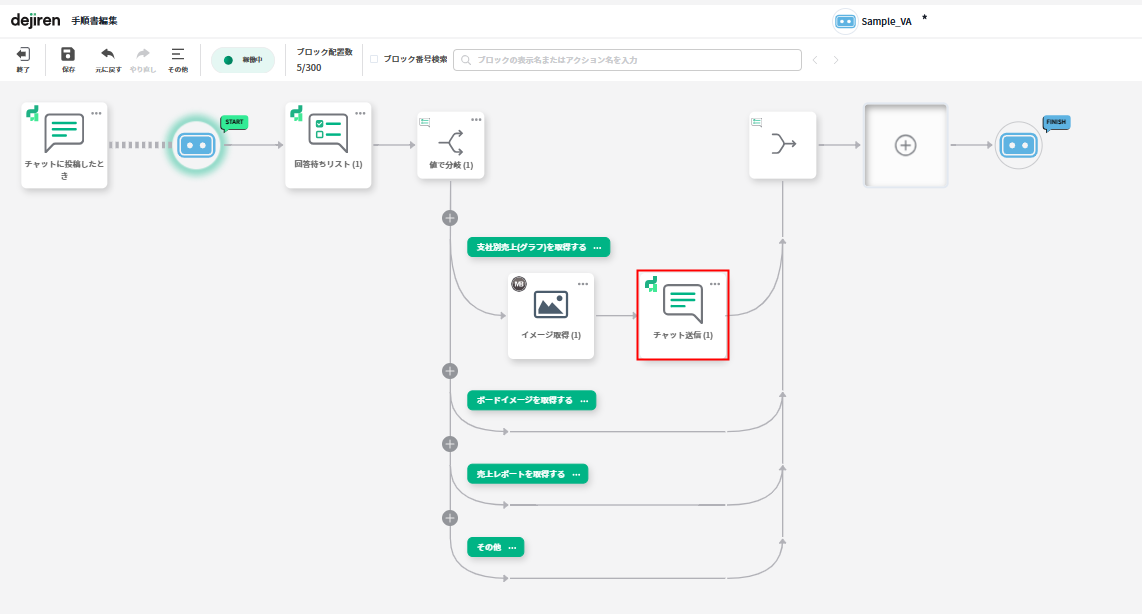Click the ボードイメージを取得する branch label
Viewport: 1142px width, 614px height.
tap(524, 400)
